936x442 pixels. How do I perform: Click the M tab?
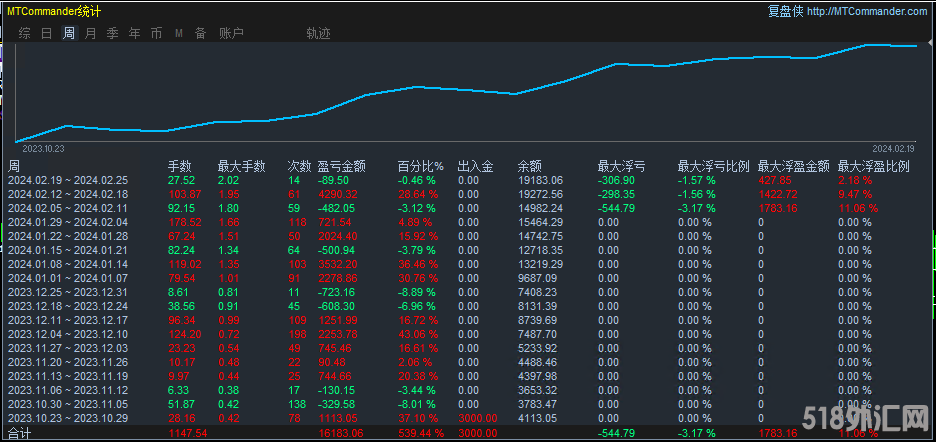point(179,33)
